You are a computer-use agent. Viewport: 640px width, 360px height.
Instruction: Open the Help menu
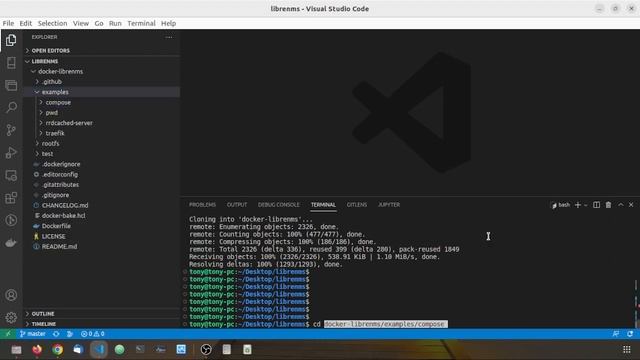click(168, 23)
